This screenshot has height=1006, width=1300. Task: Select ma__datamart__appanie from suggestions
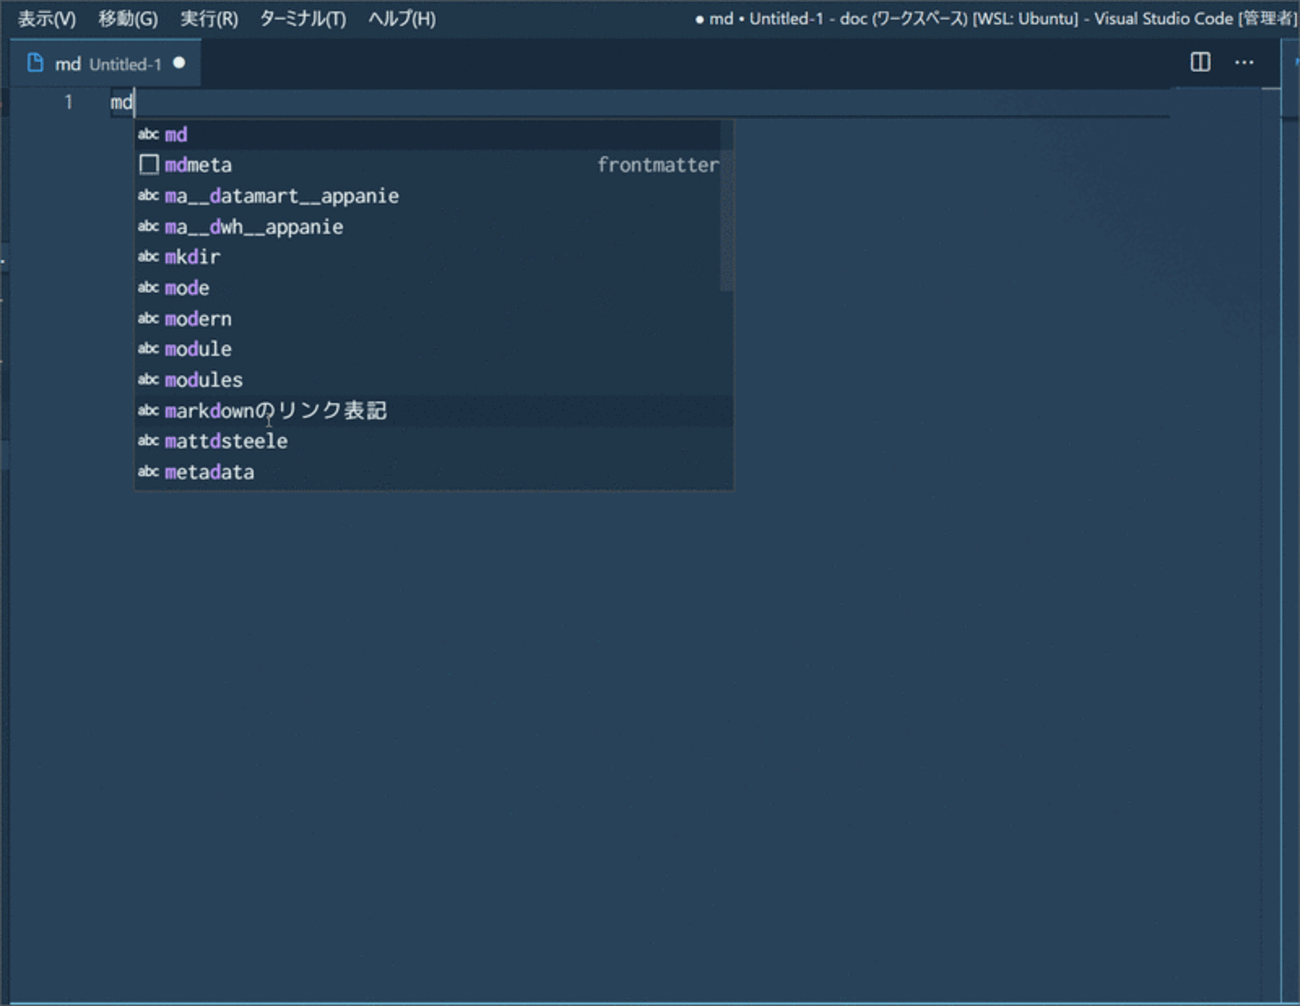pos(281,196)
